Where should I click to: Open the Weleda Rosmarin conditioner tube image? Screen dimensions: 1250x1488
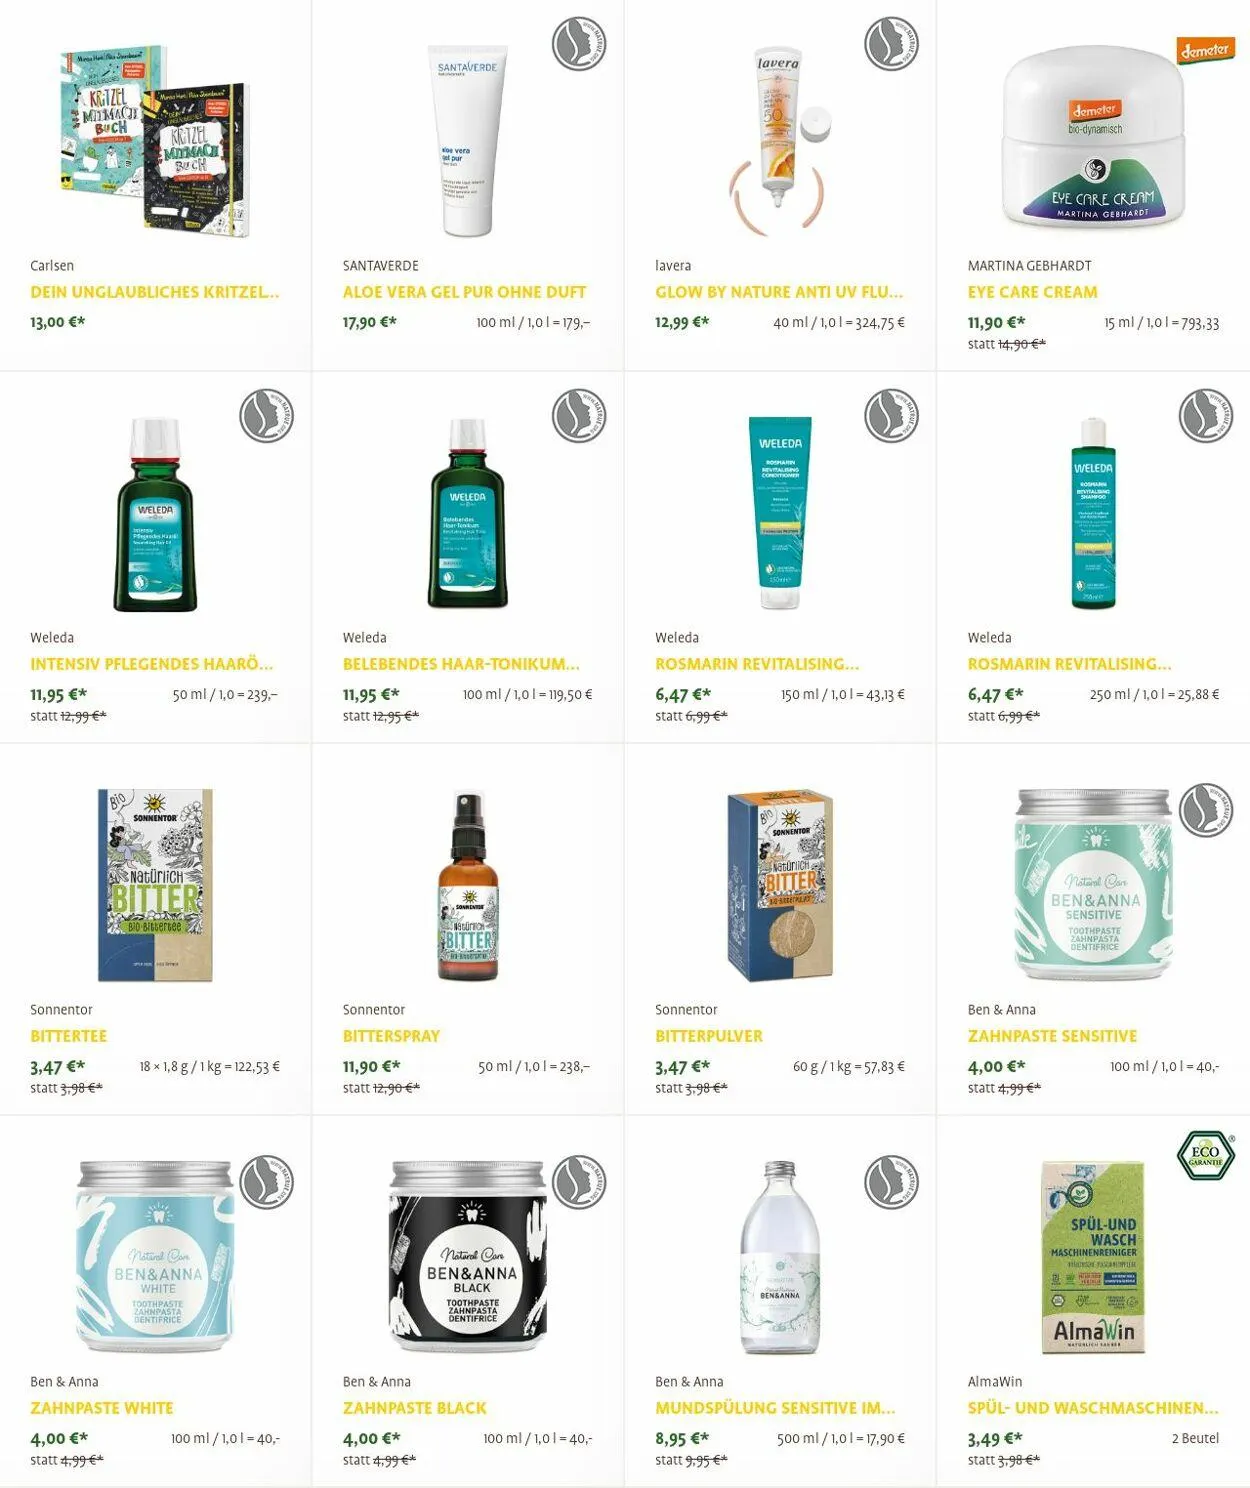pos(780,513)
